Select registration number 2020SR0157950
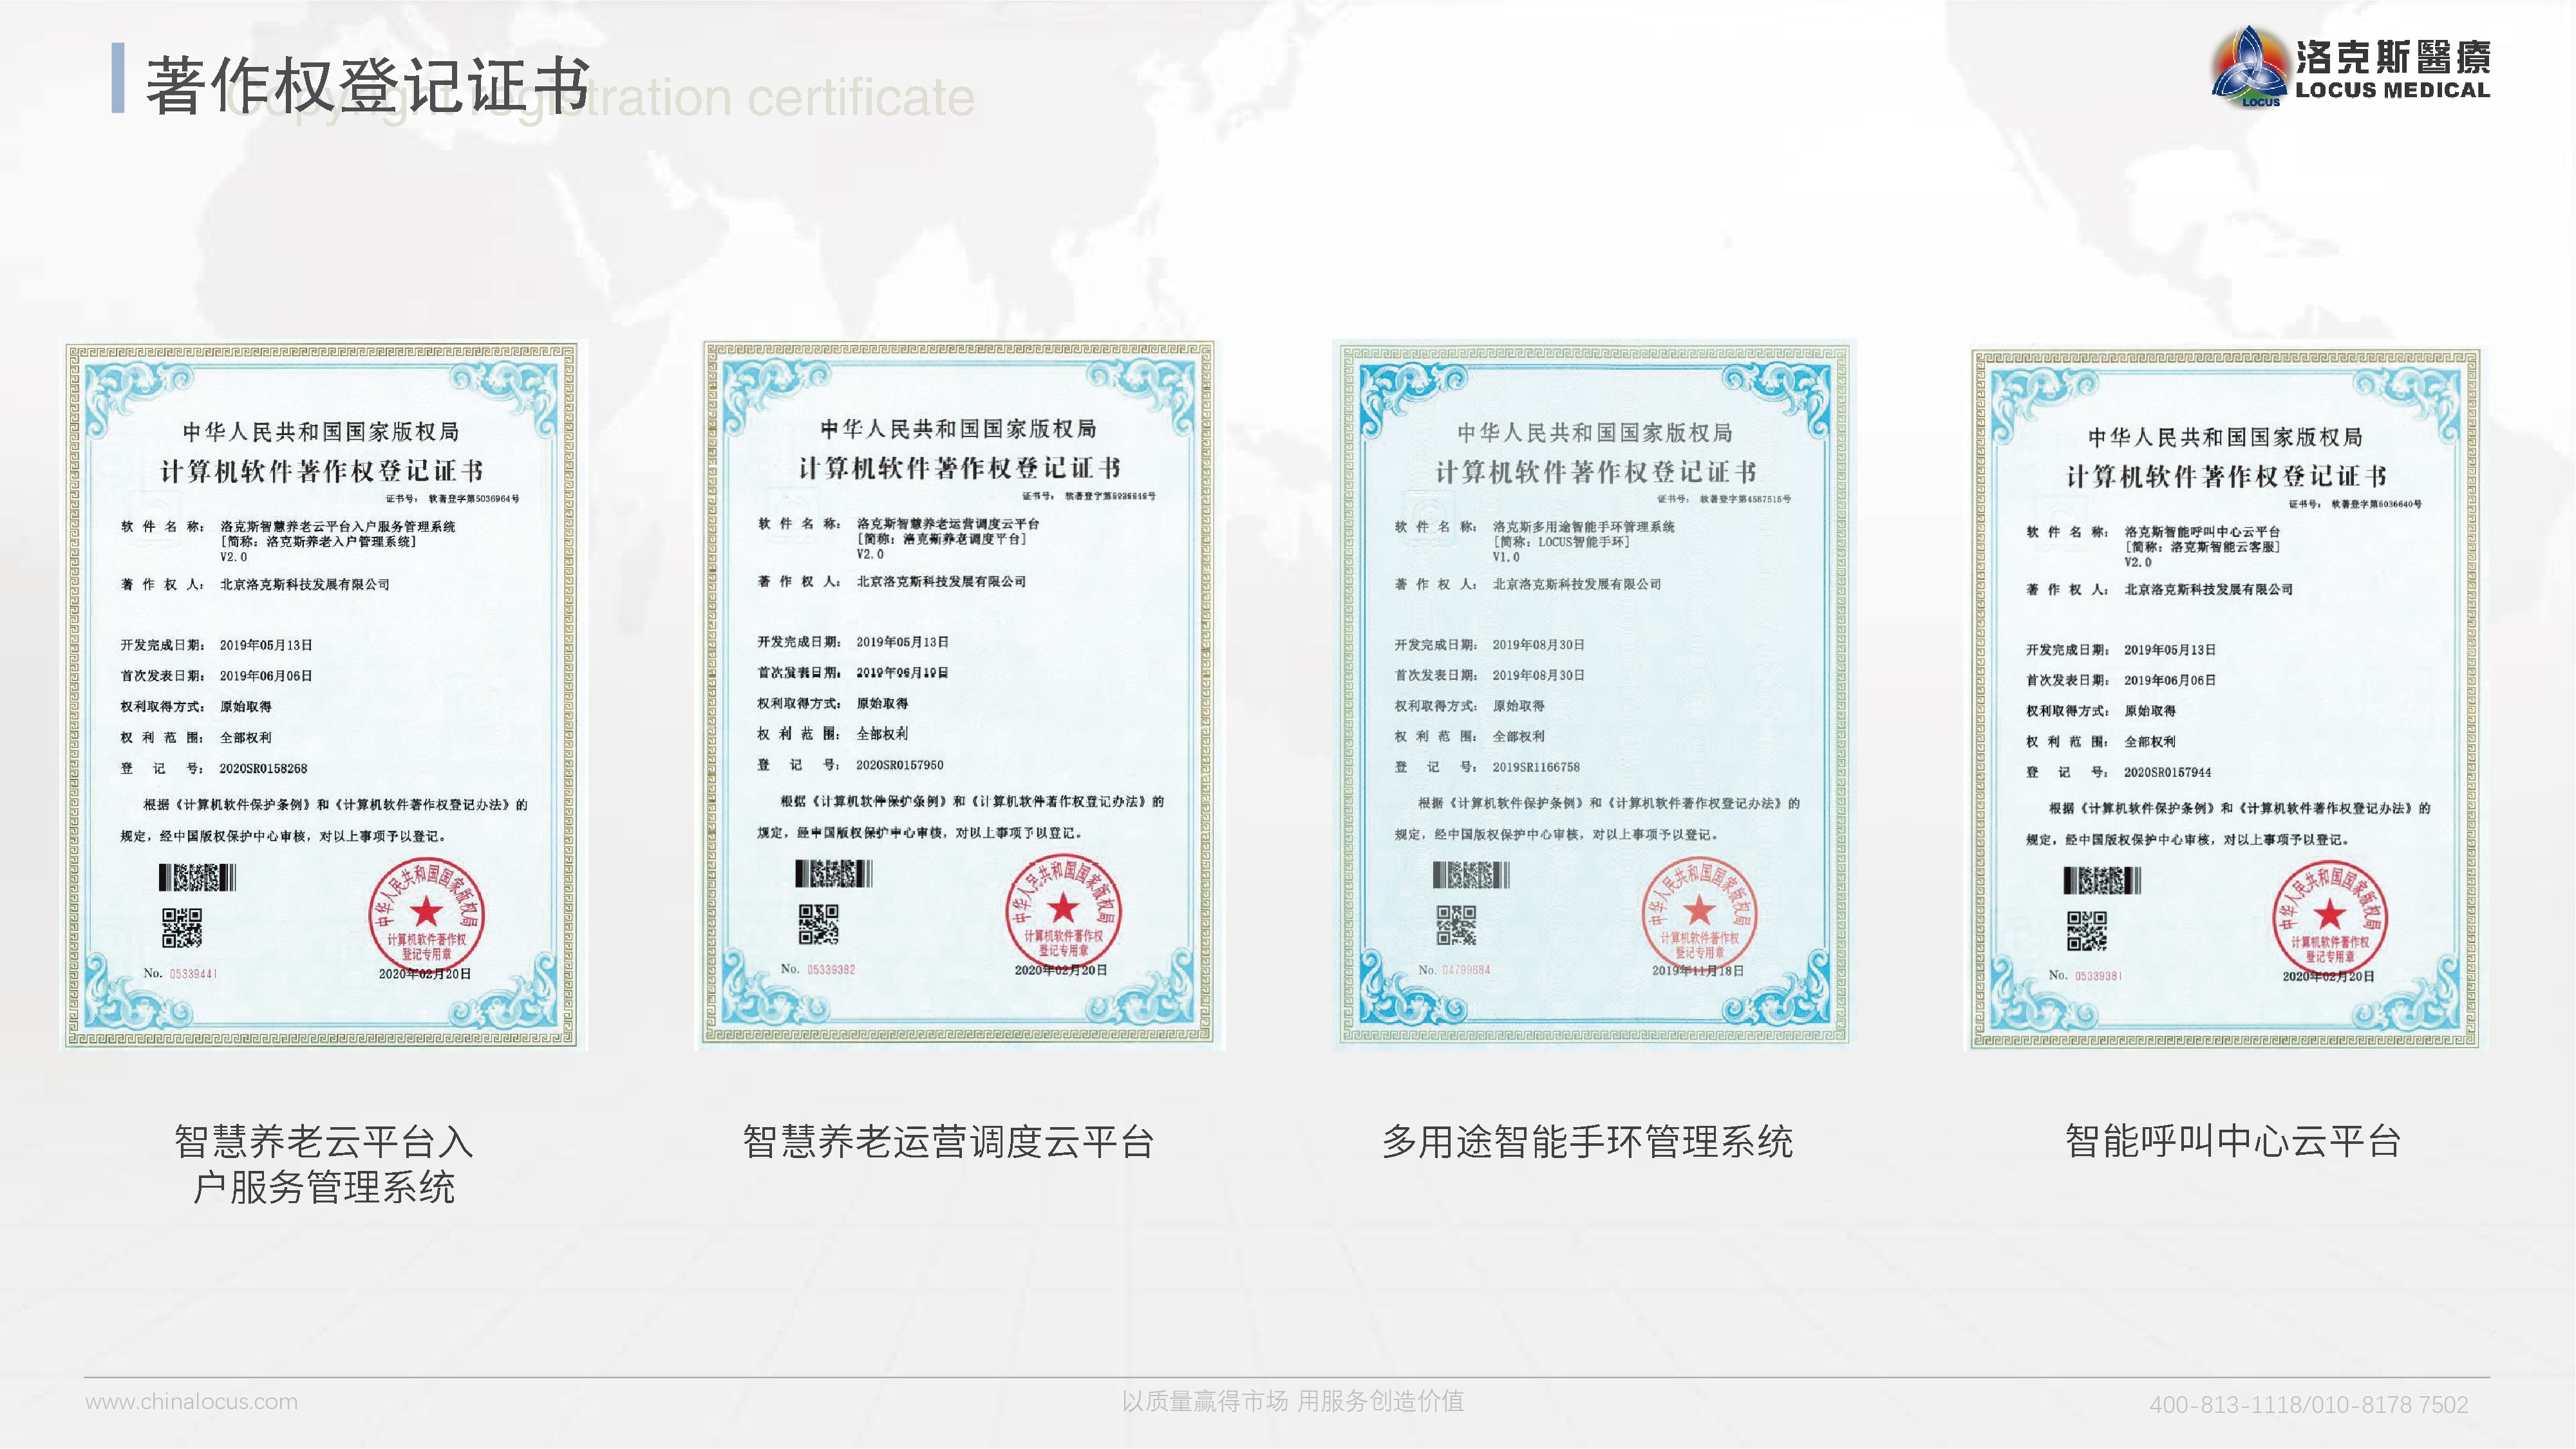This screenshot has height=1449, width=2576. pyautogui.click(x=900, y=765)
